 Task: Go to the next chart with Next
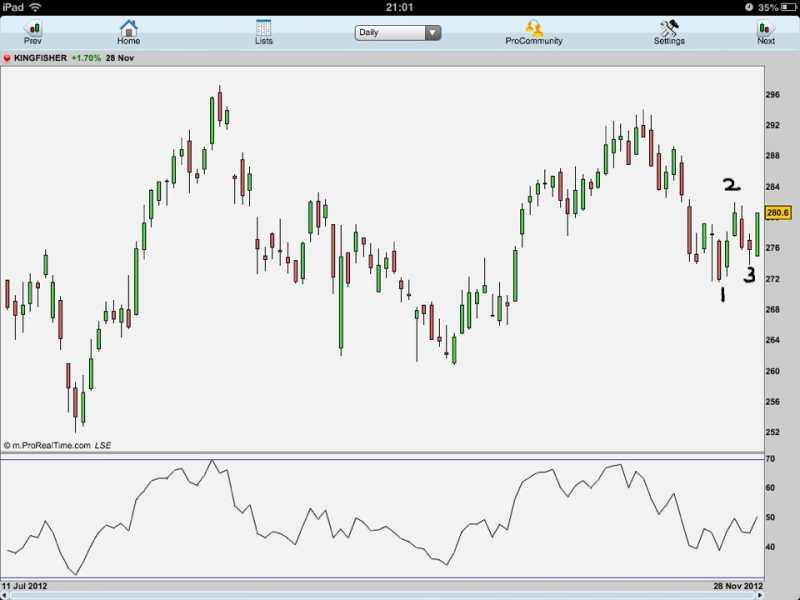[x=766, y=32]
